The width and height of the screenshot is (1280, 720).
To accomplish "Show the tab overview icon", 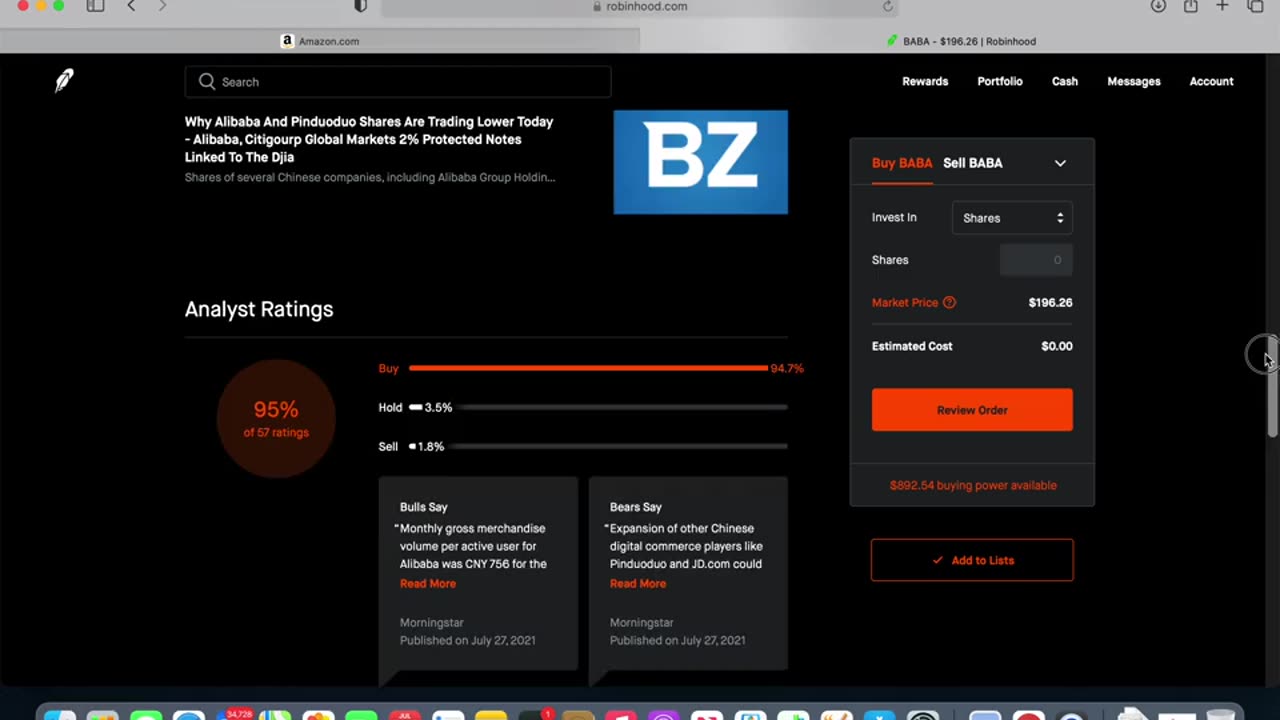I will [x=1255, y=6].
